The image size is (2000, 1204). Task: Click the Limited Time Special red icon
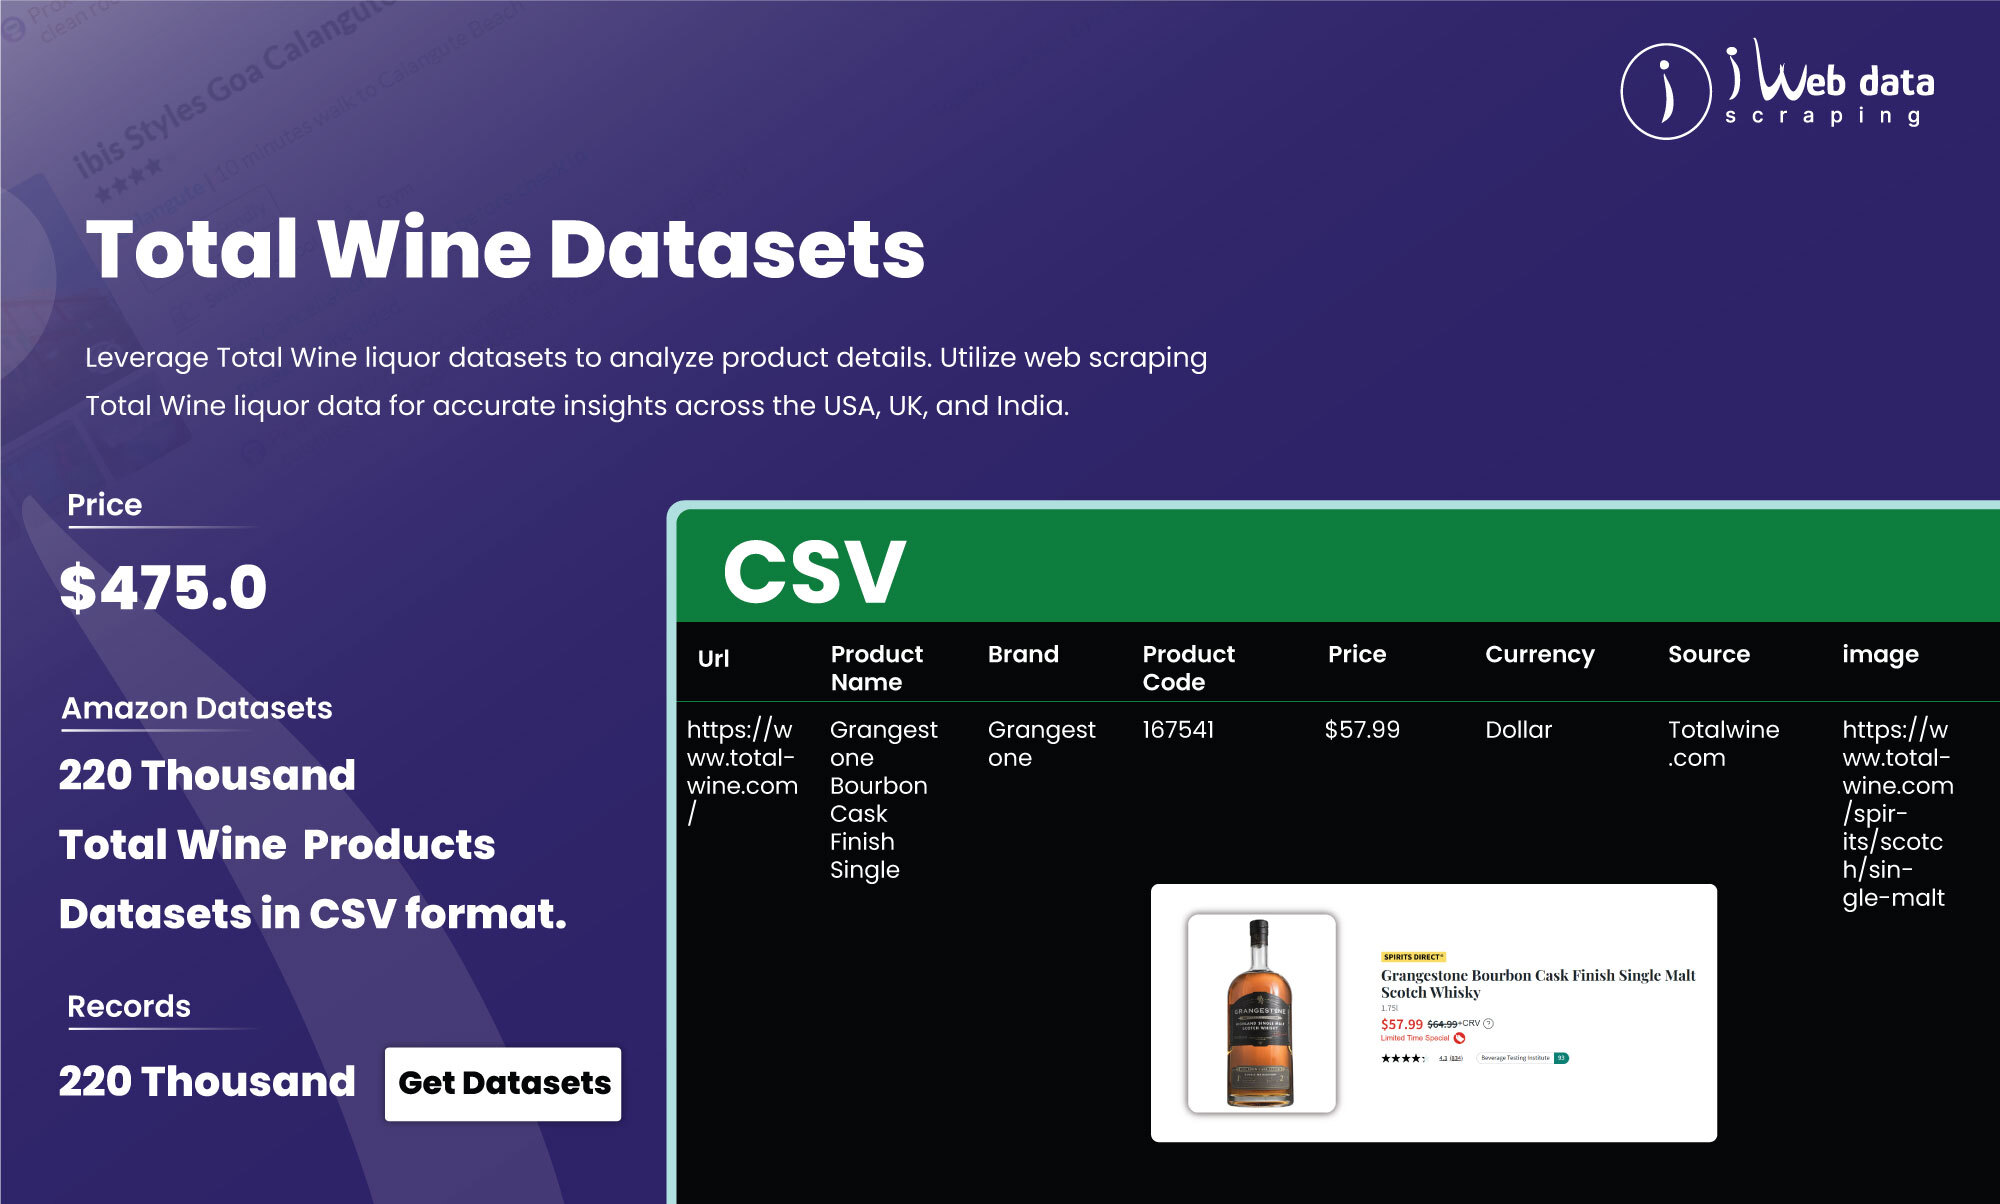pyautogui.click(x=1459, y=1038)
